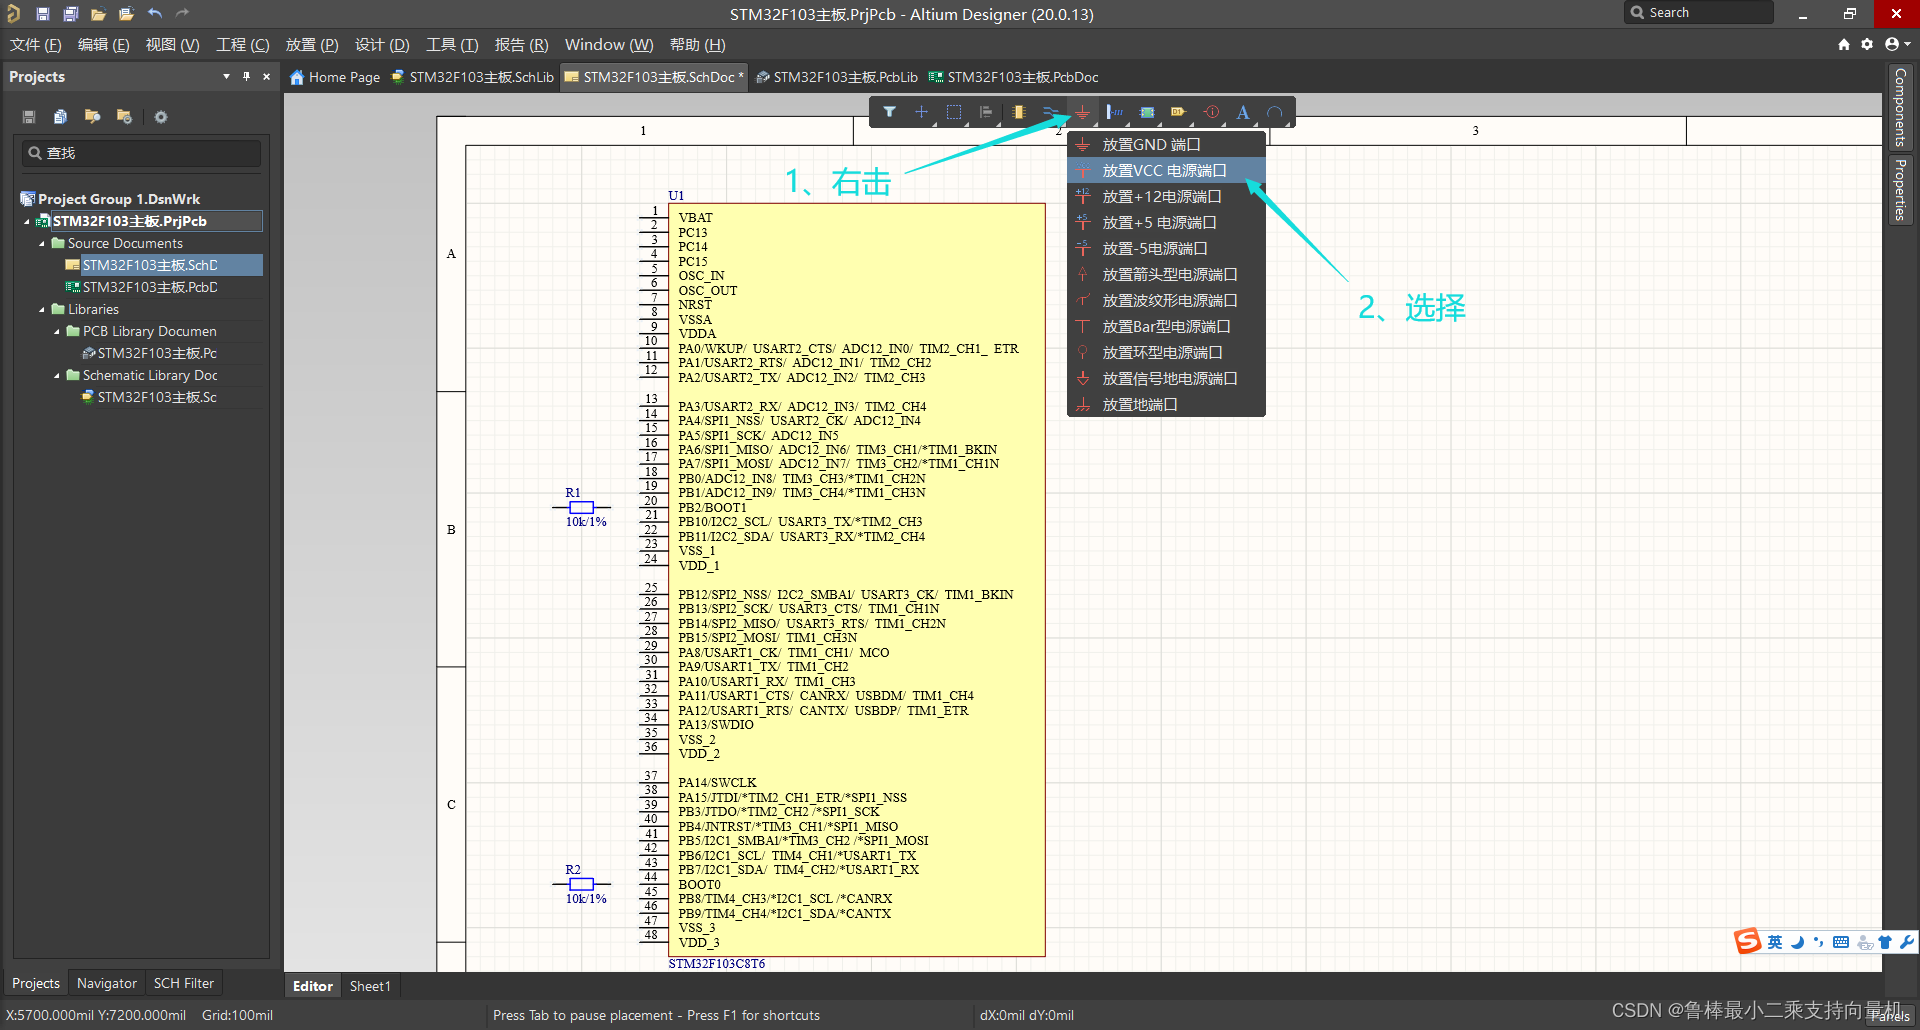
Task: Choose the Place Text String tool
Action: pos(1242,112)
